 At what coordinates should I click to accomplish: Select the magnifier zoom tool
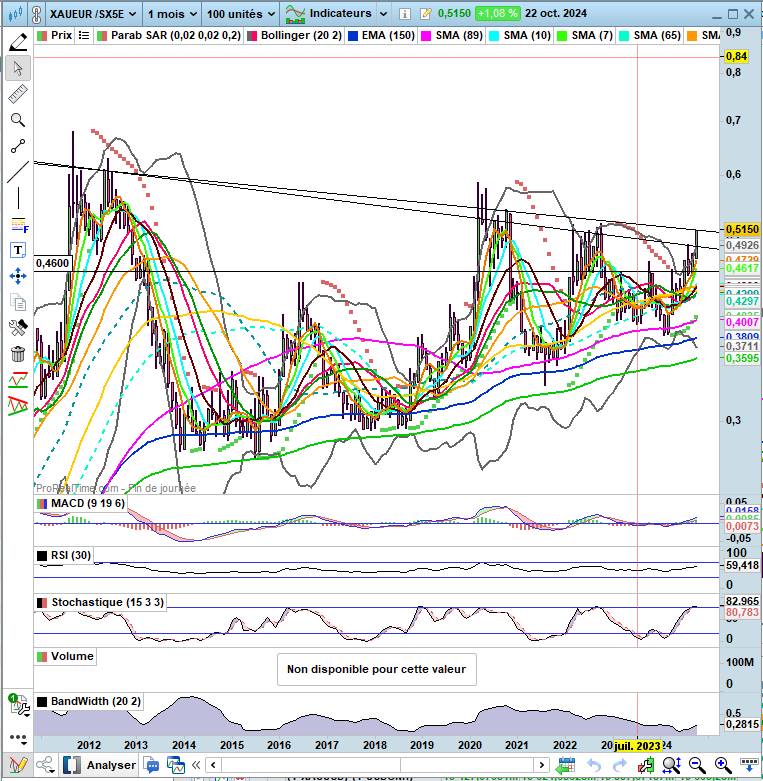[x=18, y=120]
